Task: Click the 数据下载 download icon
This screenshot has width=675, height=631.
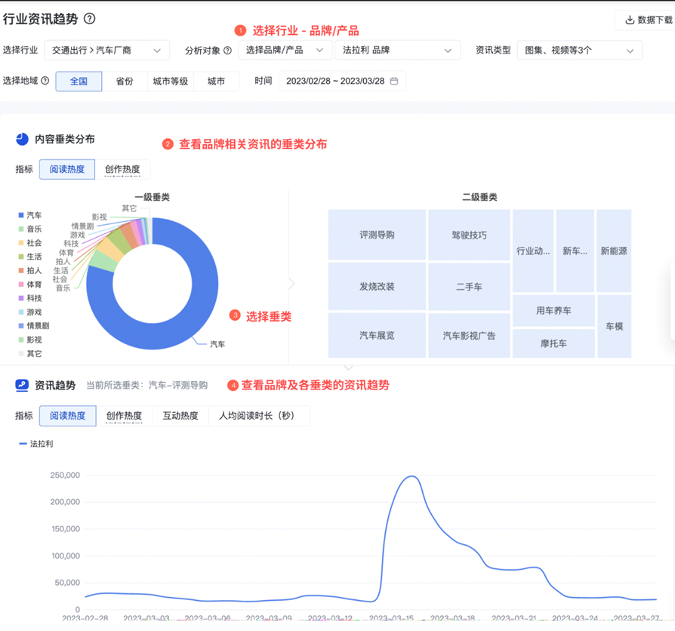Action: 630,20
